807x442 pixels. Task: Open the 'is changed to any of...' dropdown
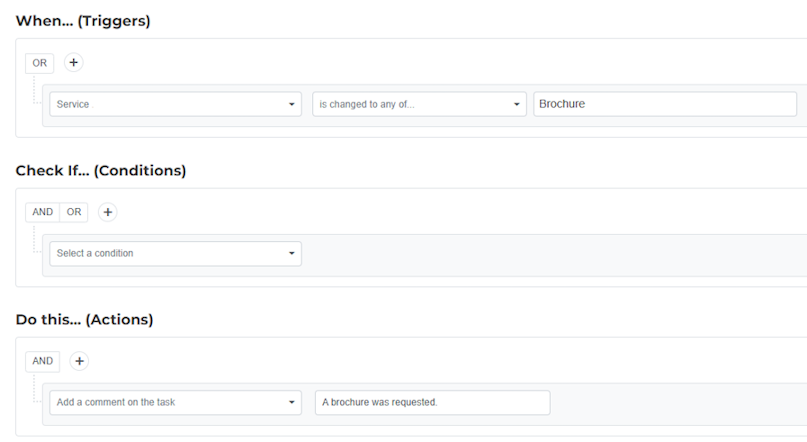(x=419, y=104)
